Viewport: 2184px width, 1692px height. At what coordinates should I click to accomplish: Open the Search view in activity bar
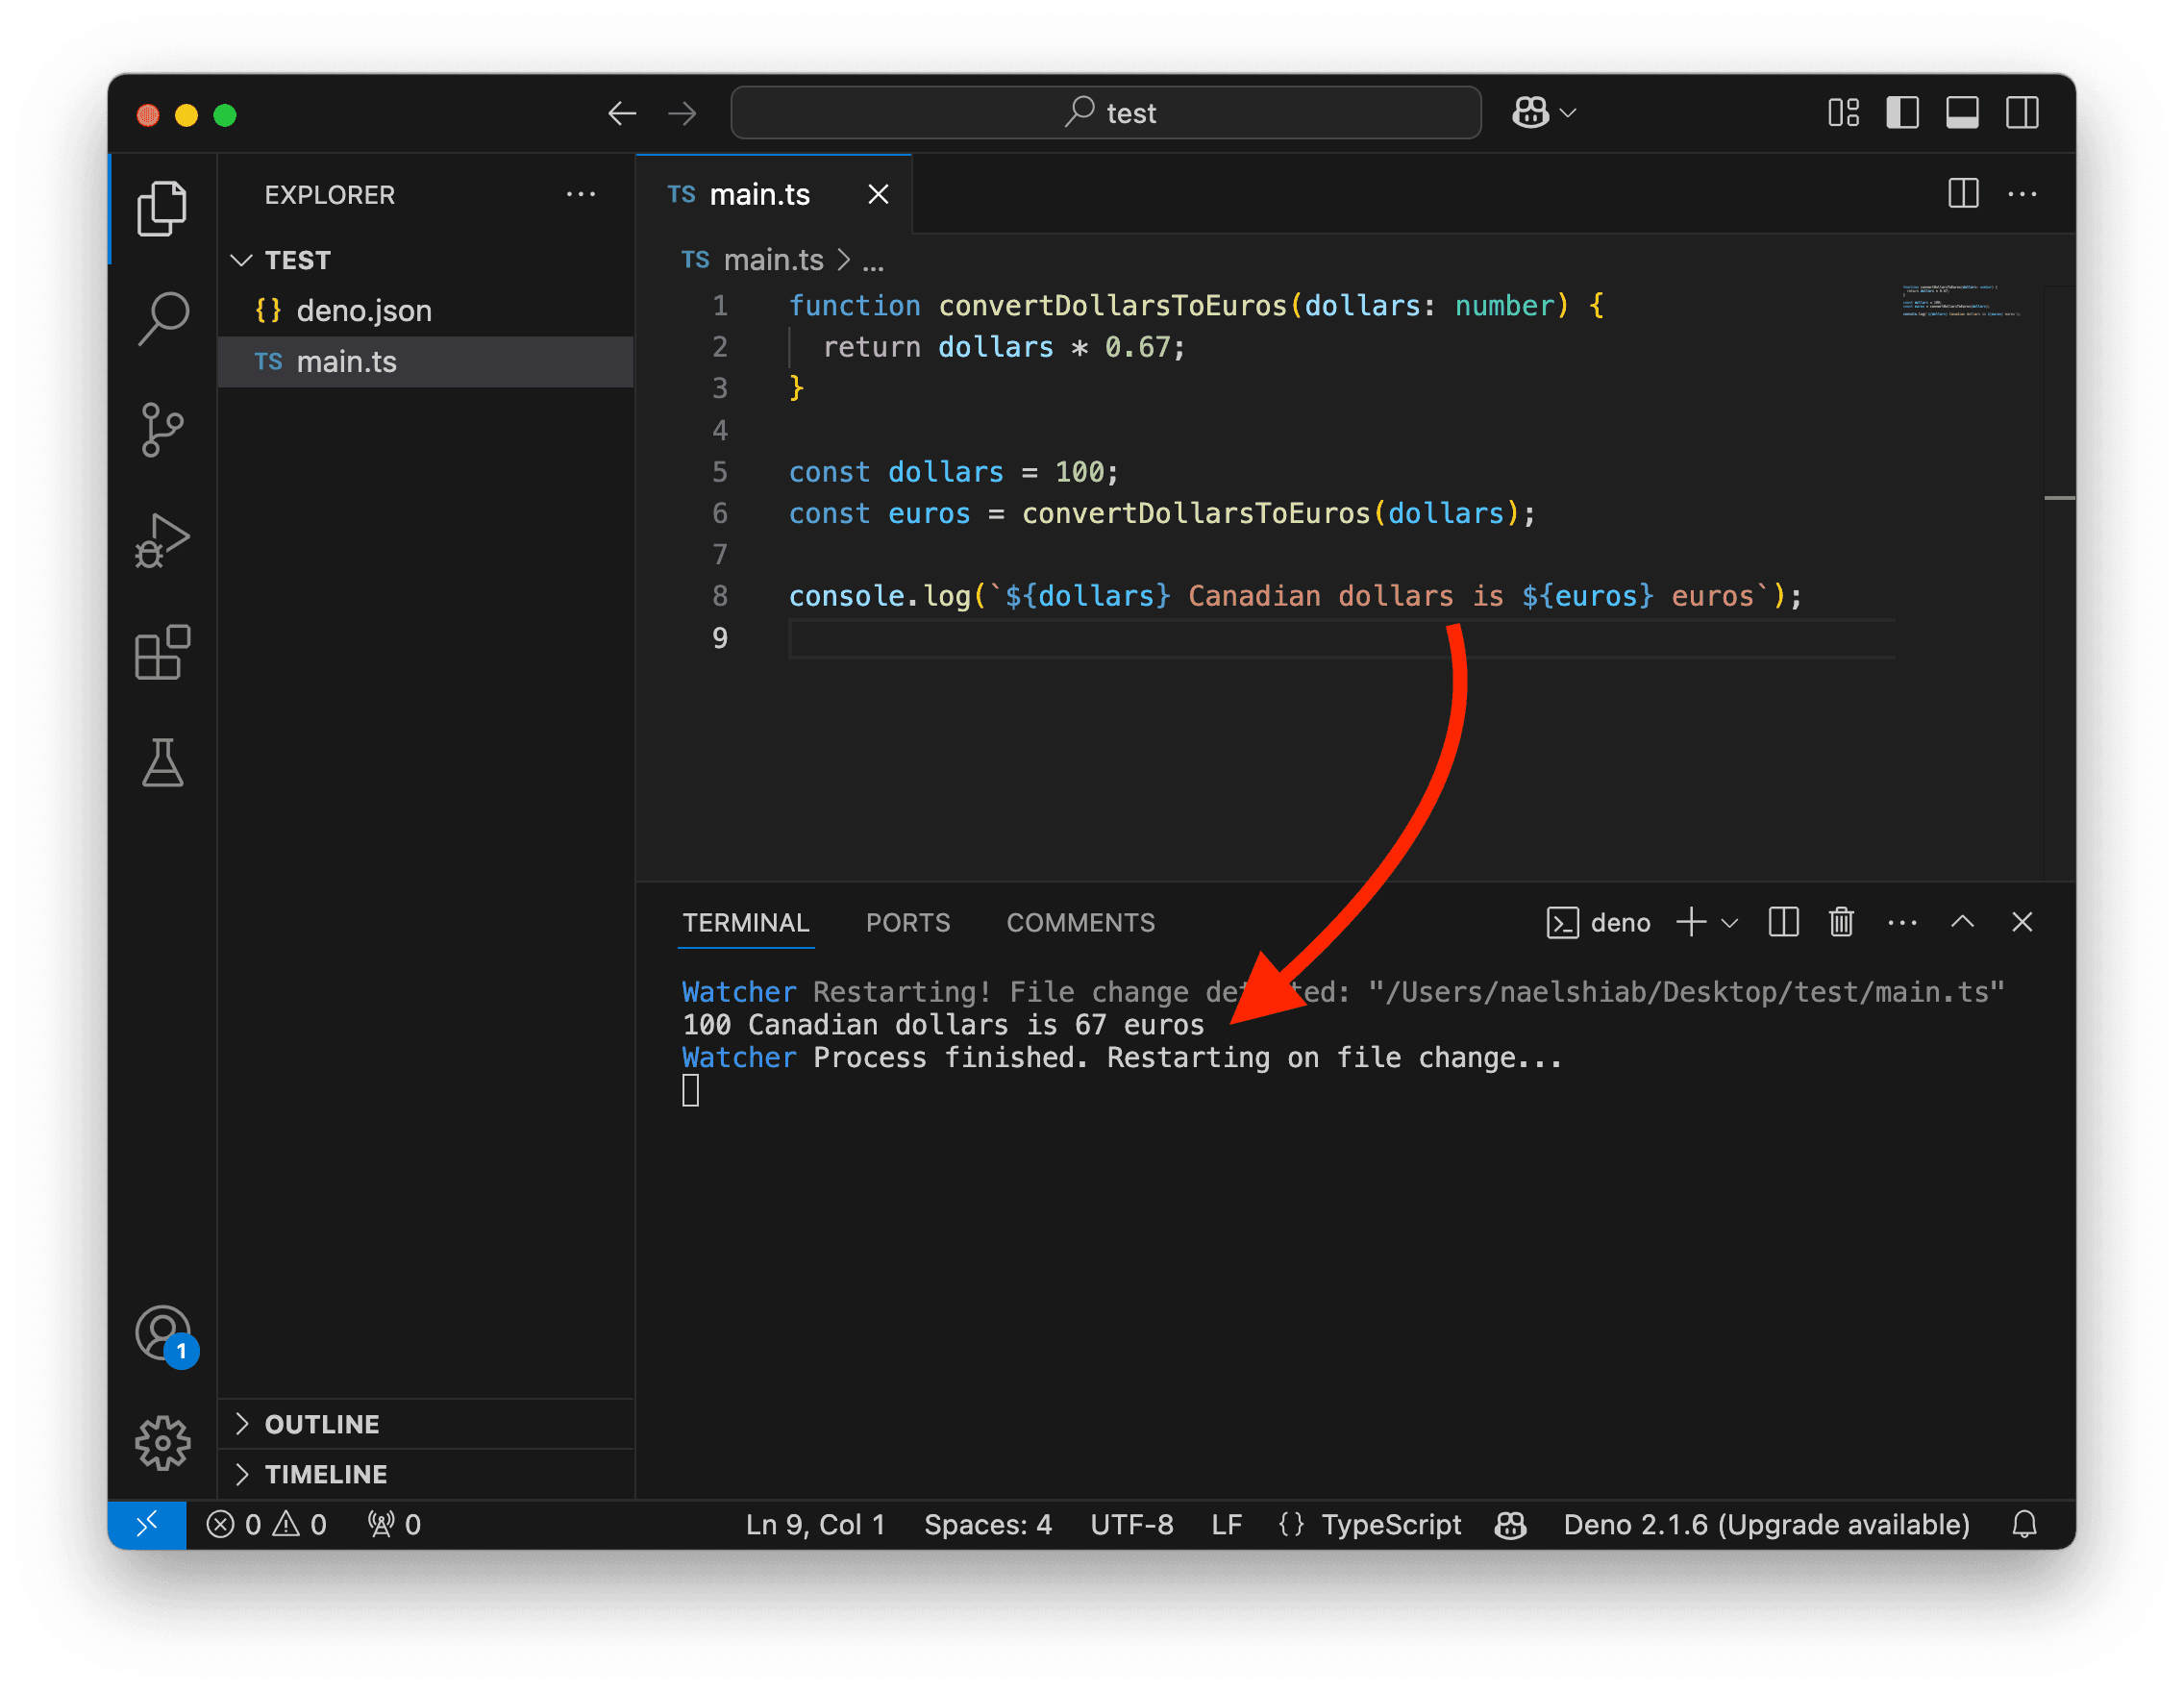click(162, 319)
